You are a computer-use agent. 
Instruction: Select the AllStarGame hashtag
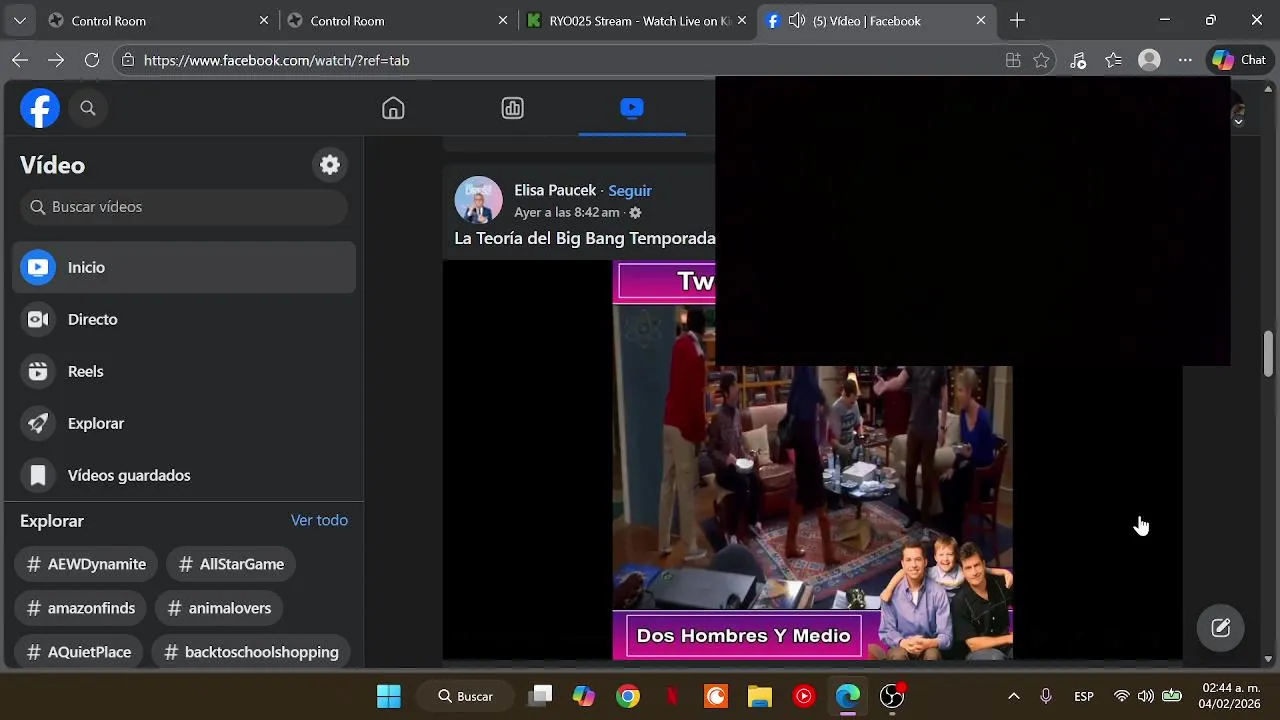(x=231, y=564)
